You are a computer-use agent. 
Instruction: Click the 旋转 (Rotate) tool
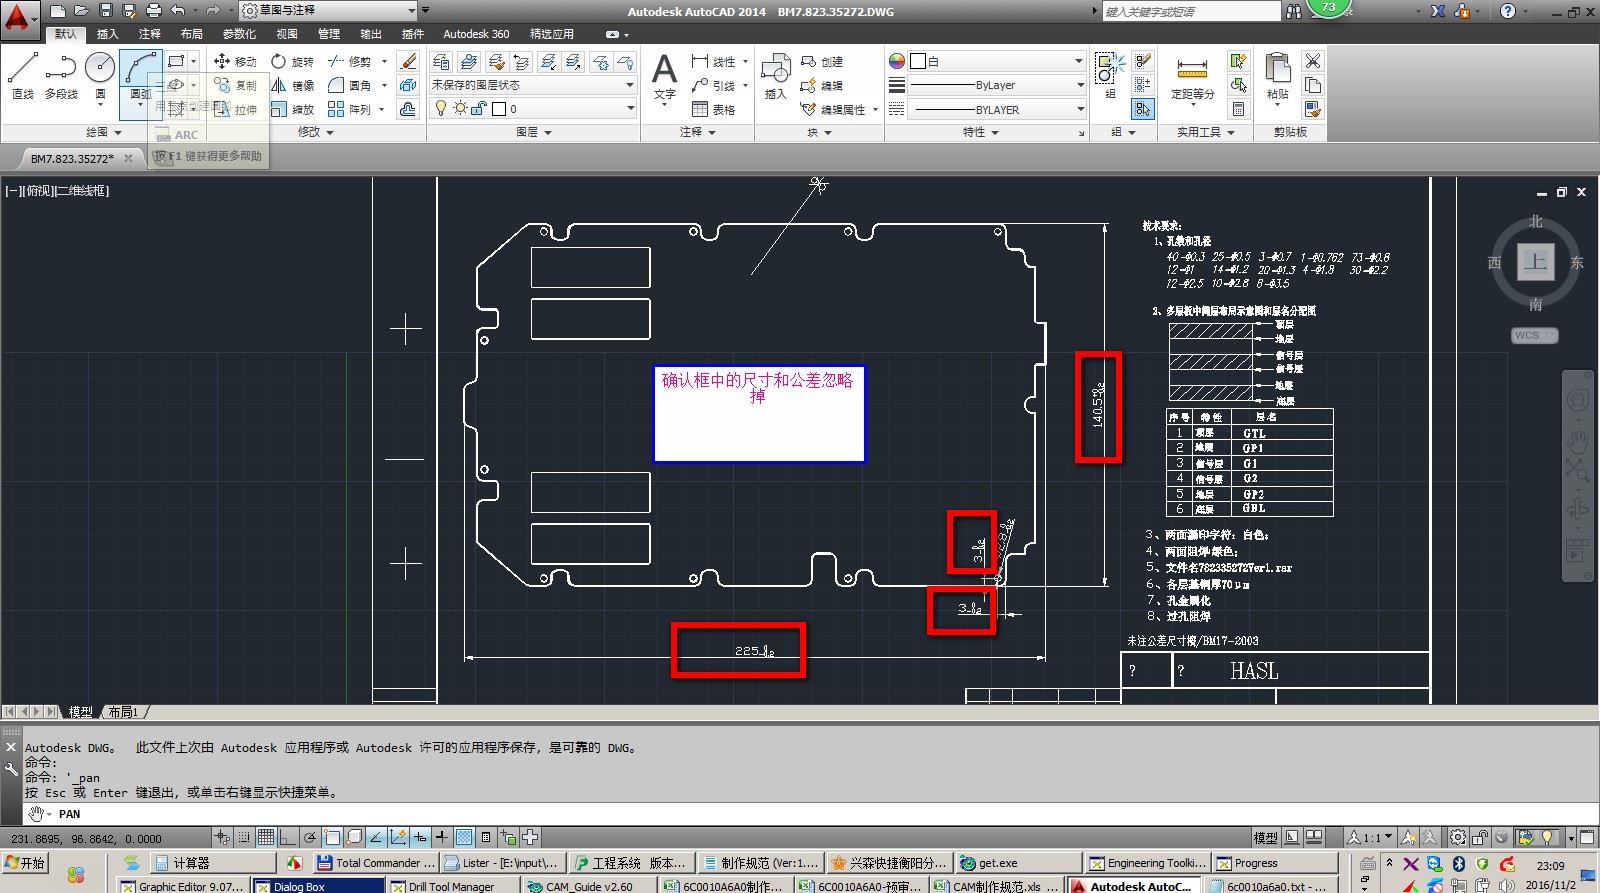292,61
